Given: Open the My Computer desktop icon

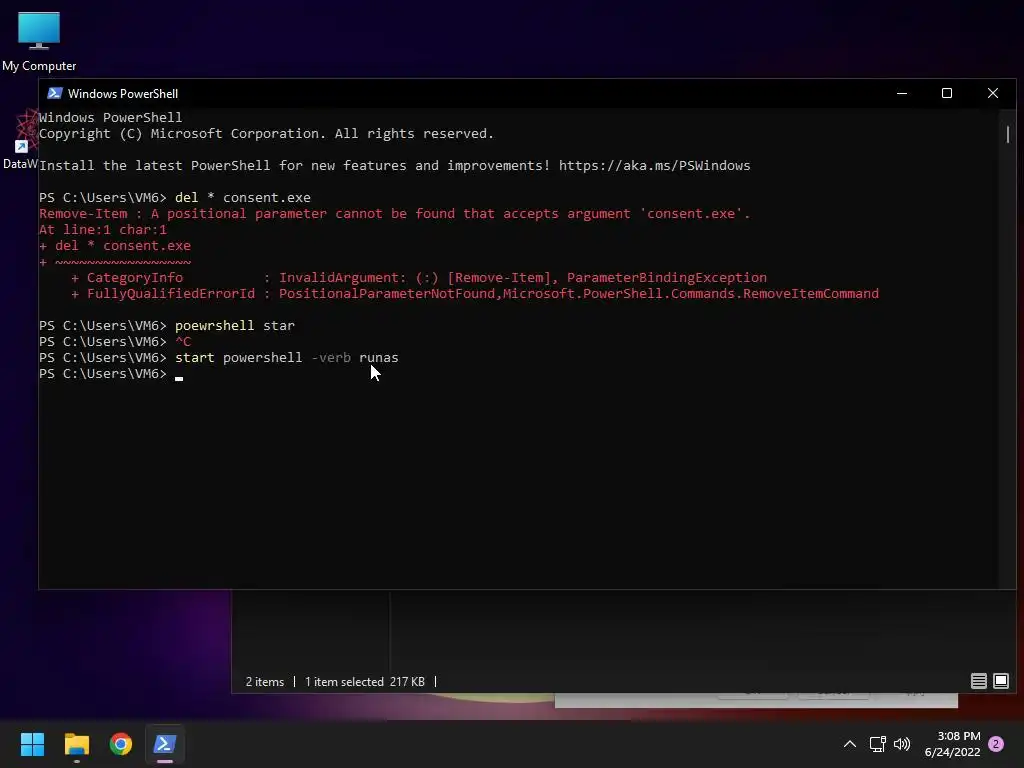Looking at the screenshot, I should coord(39,42).
